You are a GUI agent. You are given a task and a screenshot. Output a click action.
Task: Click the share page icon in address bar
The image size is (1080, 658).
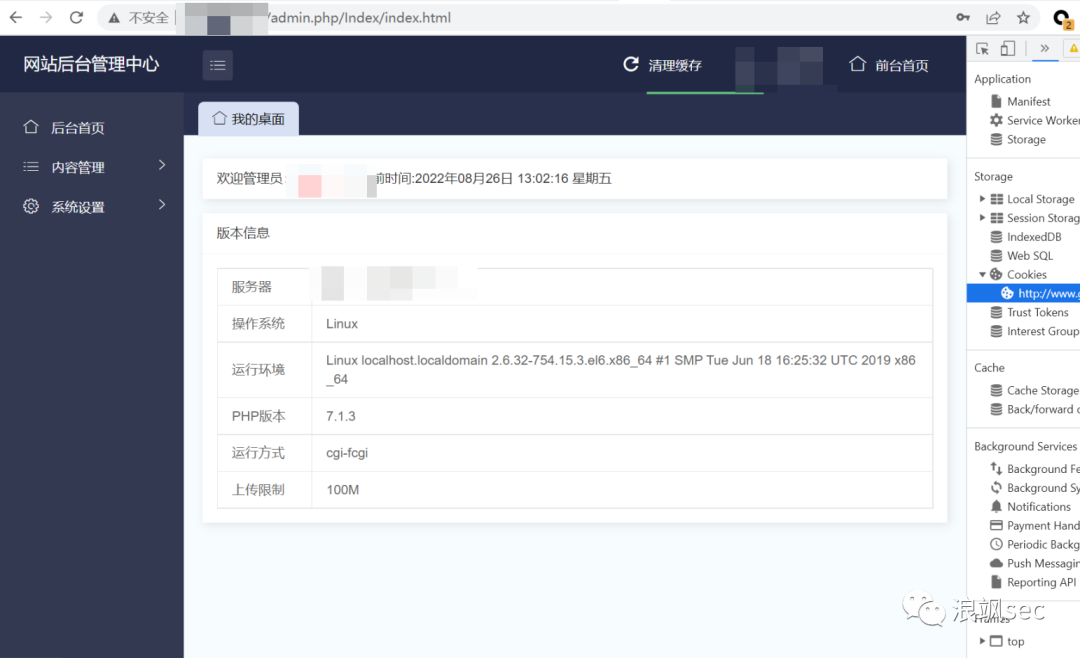point(993,17)
